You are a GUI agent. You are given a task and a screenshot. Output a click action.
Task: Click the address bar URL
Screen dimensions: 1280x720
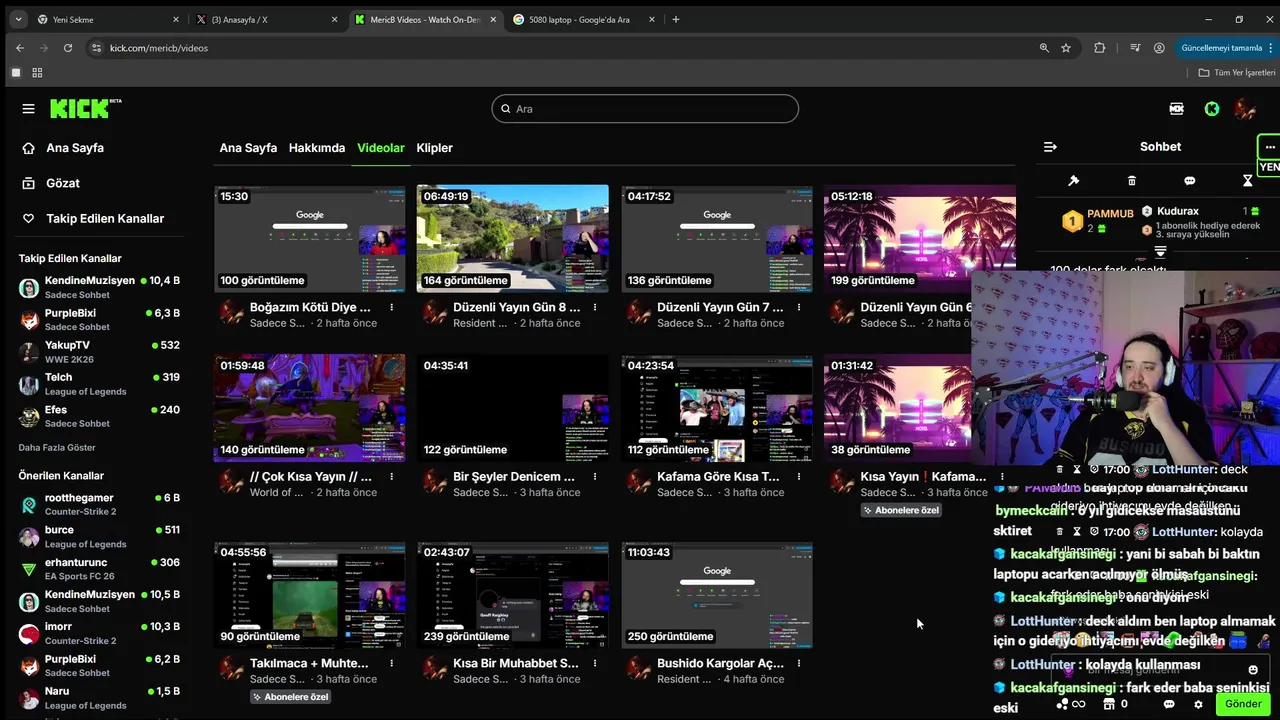click(159, 48)
